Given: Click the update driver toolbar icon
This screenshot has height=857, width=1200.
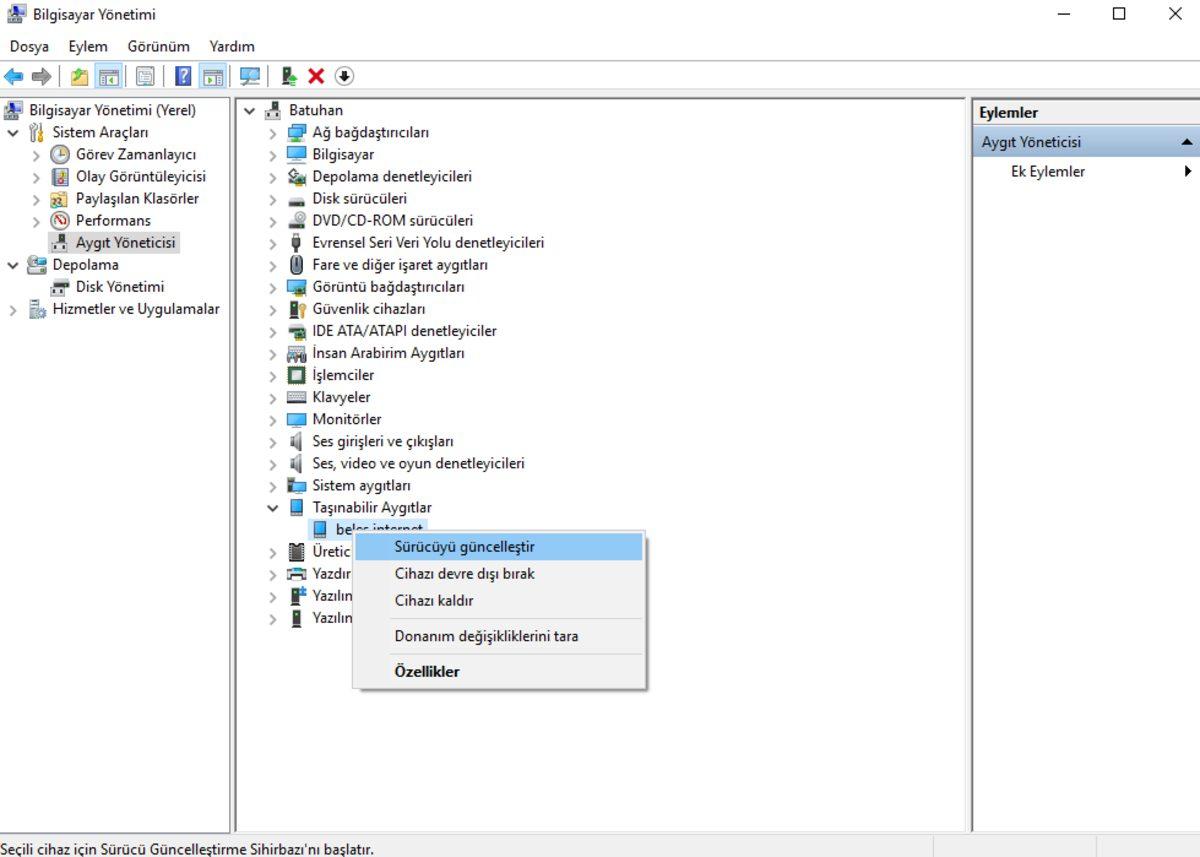Looking at the screenshot, I should 289,76.
